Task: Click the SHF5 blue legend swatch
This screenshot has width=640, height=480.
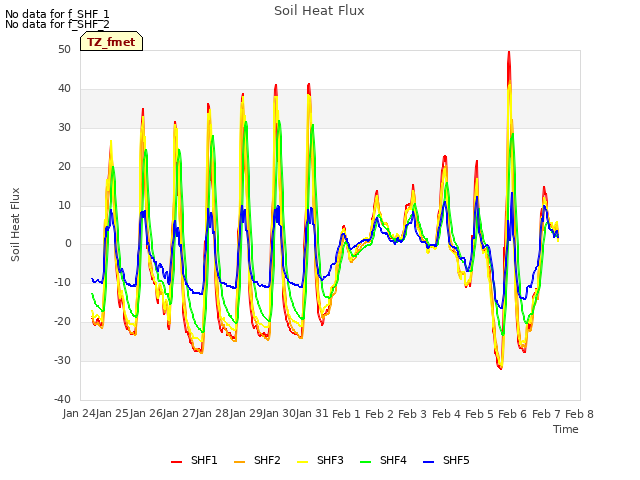Action: point(428,462)
